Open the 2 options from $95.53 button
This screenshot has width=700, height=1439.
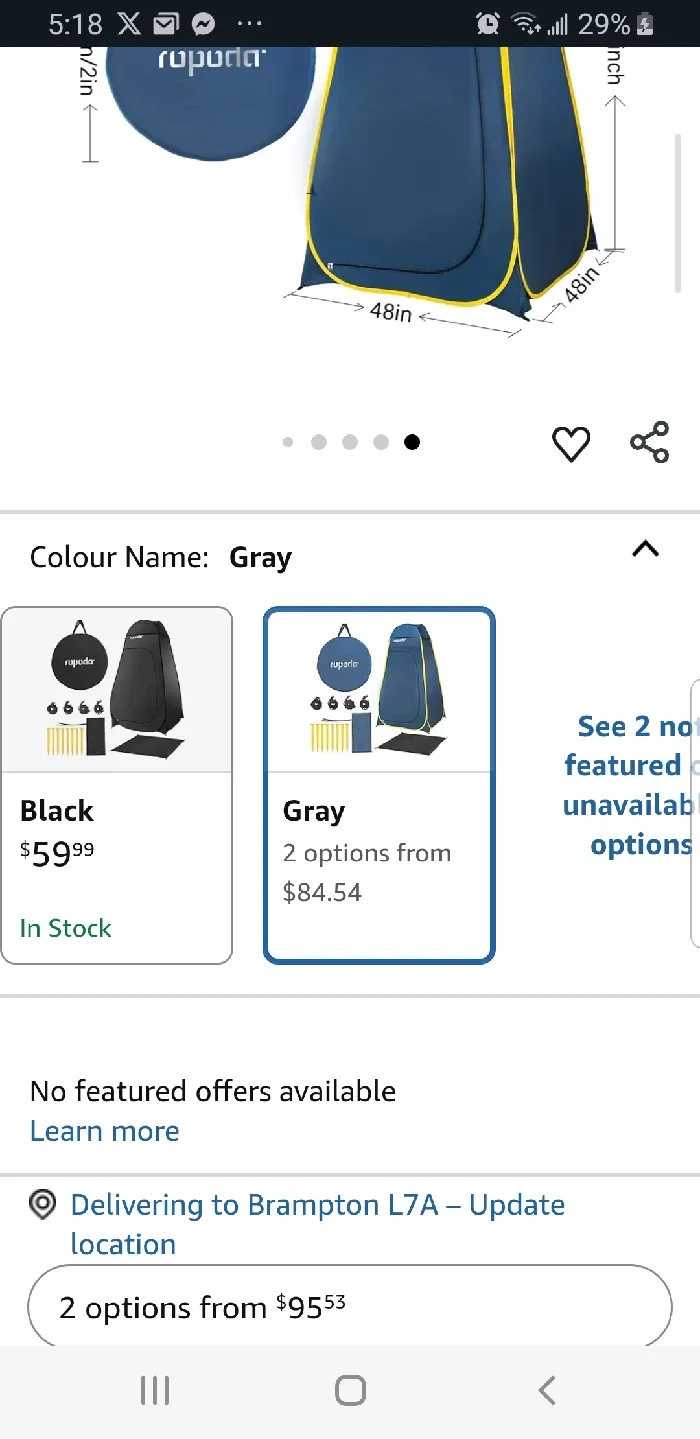point(350,1307)
